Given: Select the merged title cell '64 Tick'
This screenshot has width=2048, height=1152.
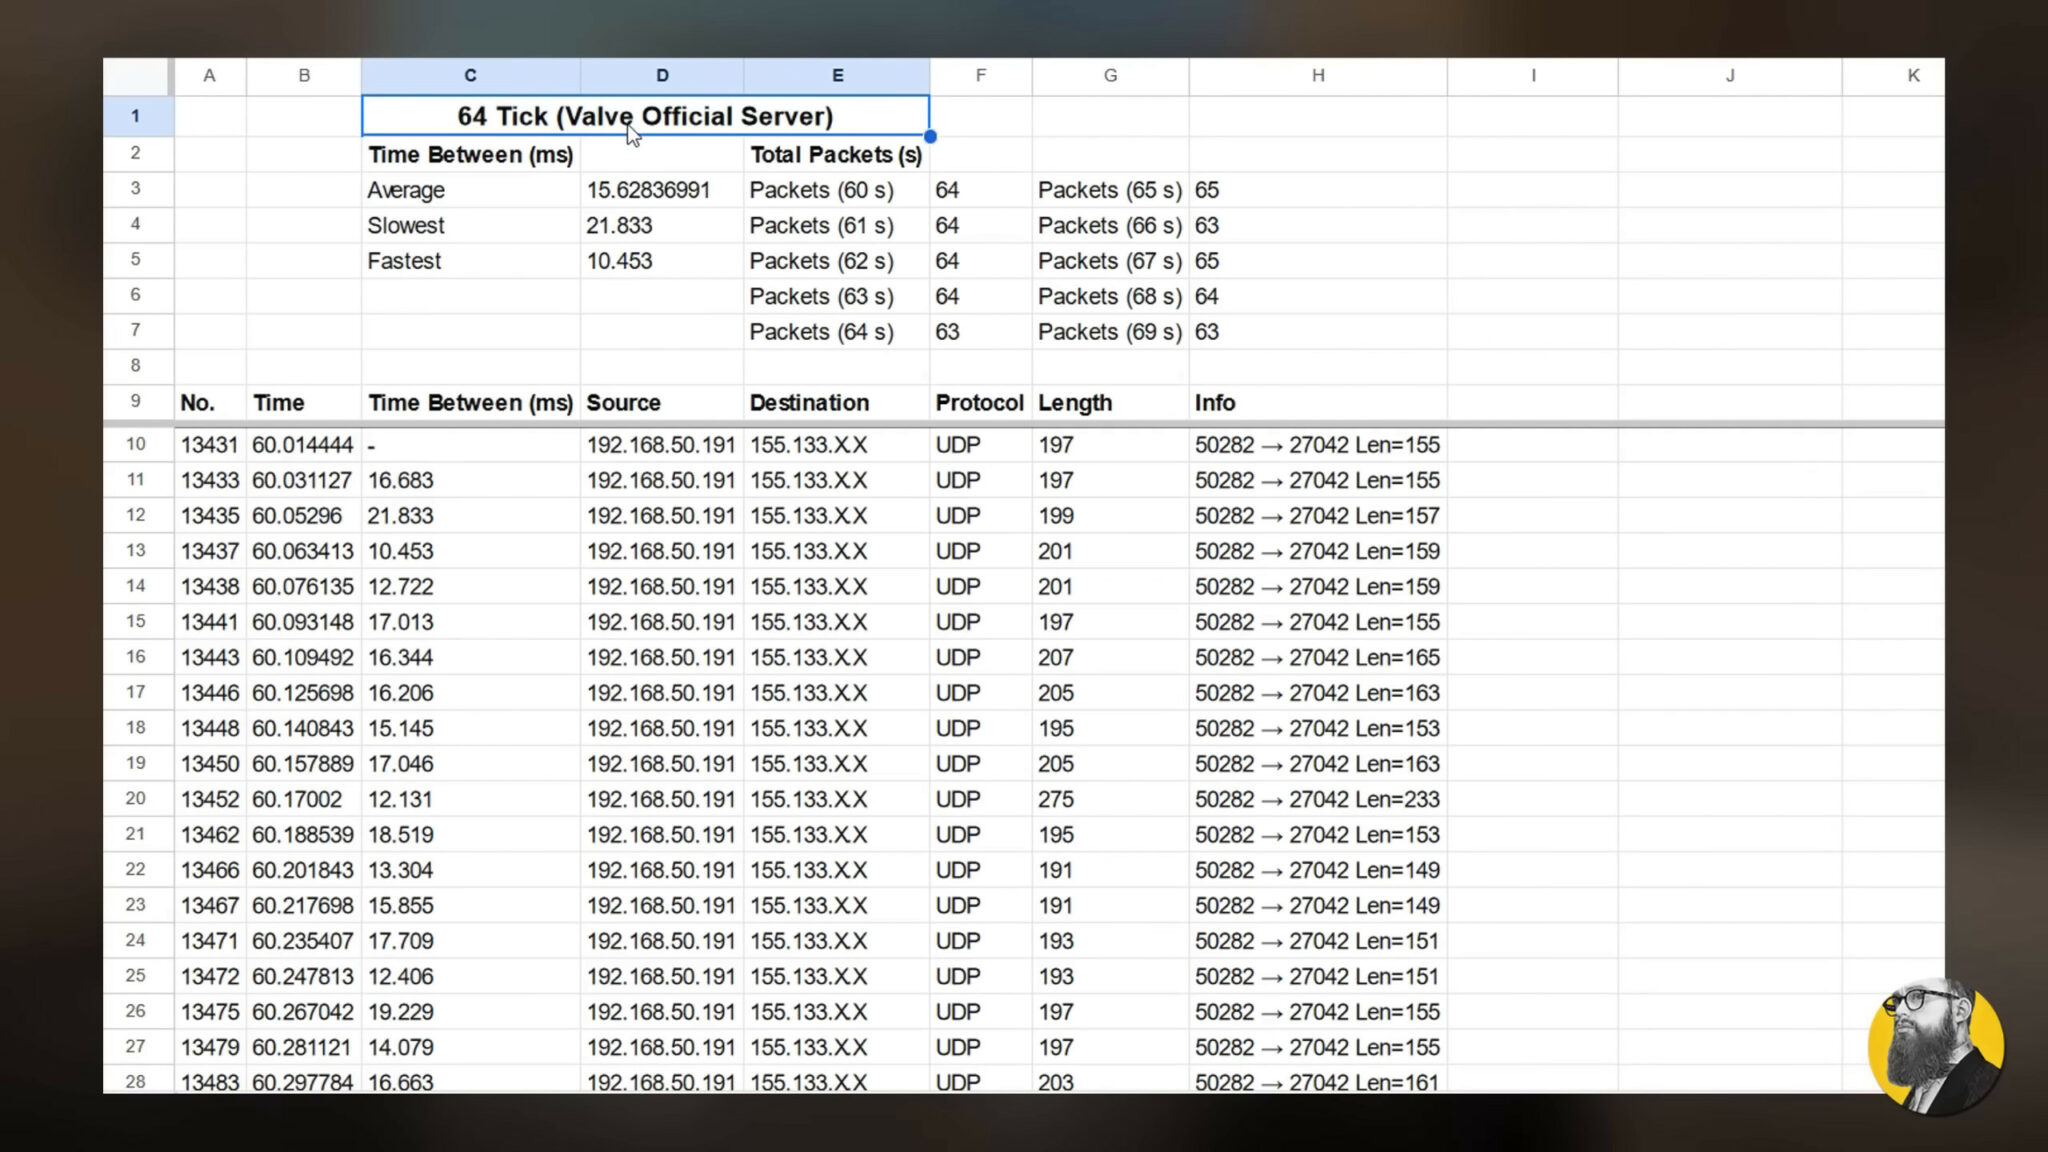Looking at the screenshot, I should pos(645,116).
